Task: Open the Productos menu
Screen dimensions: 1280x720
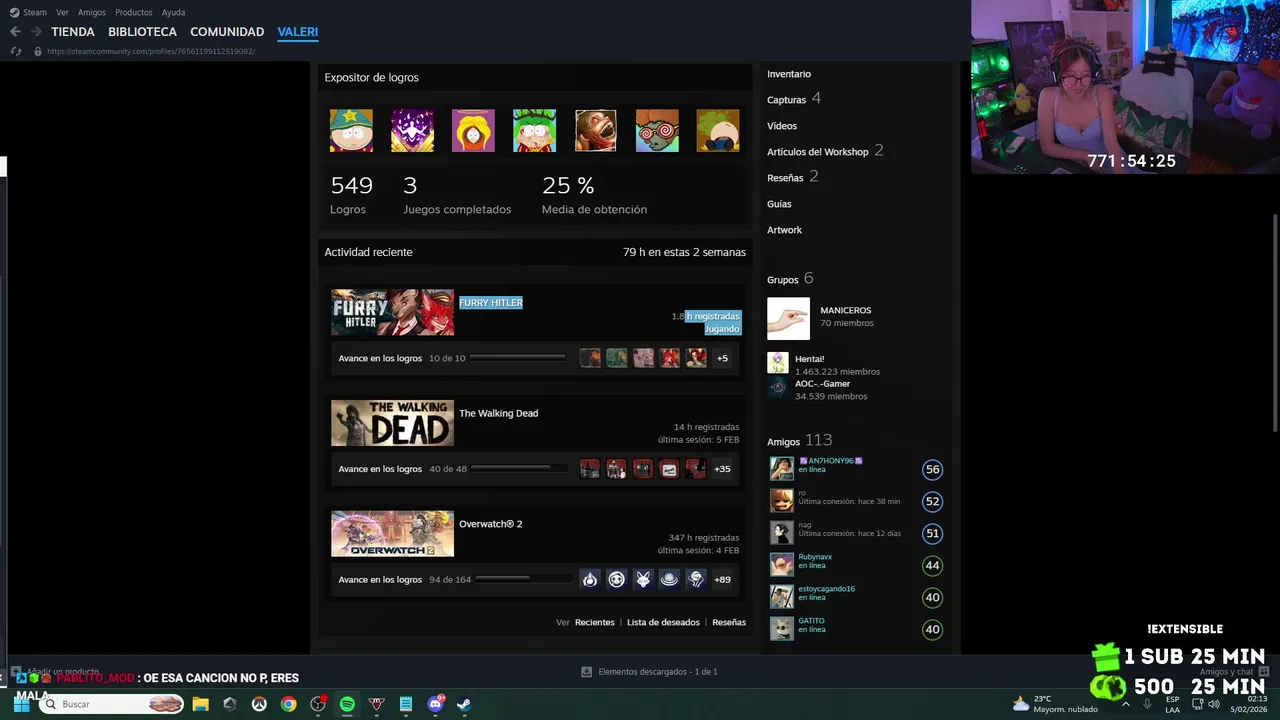Action: coord(134,12)
